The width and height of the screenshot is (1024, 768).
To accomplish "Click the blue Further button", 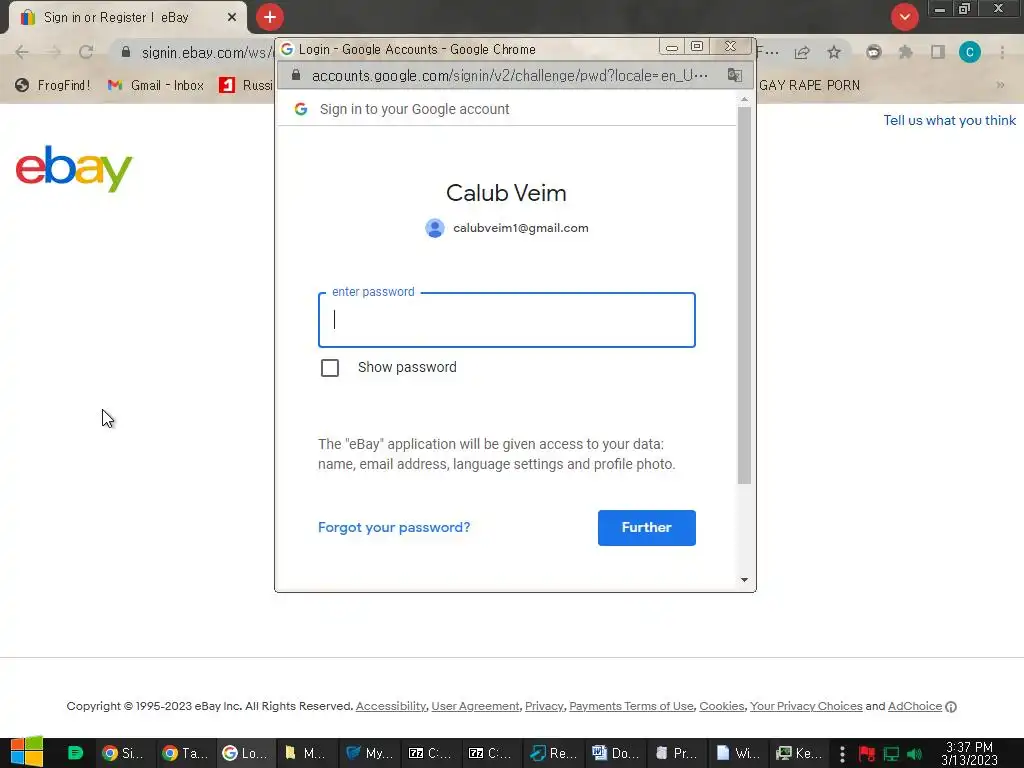I will click(x=647, y=528).
